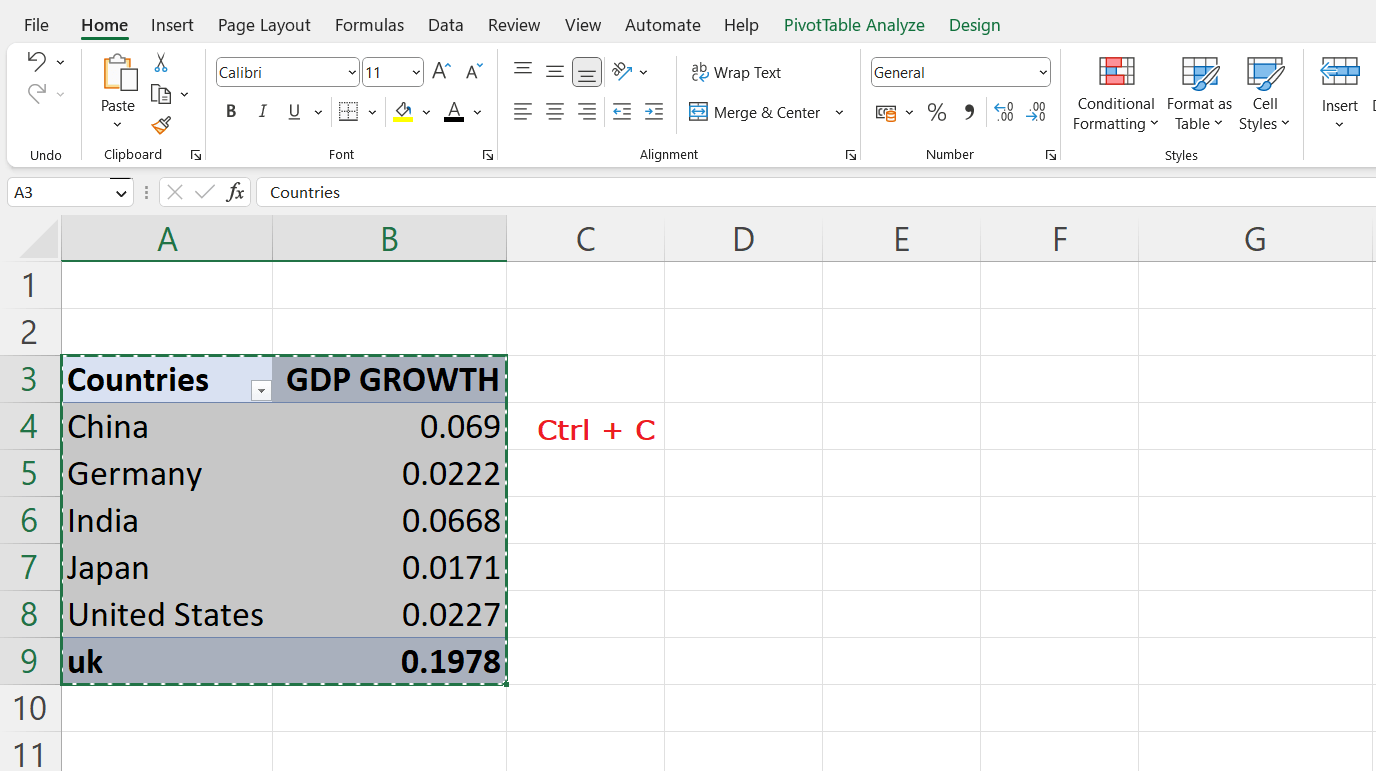The width and height of the screenshot is (1376, 771).
Task: Click the Merge & Center button
Action: pyautogui.click(x=755, y=112)
